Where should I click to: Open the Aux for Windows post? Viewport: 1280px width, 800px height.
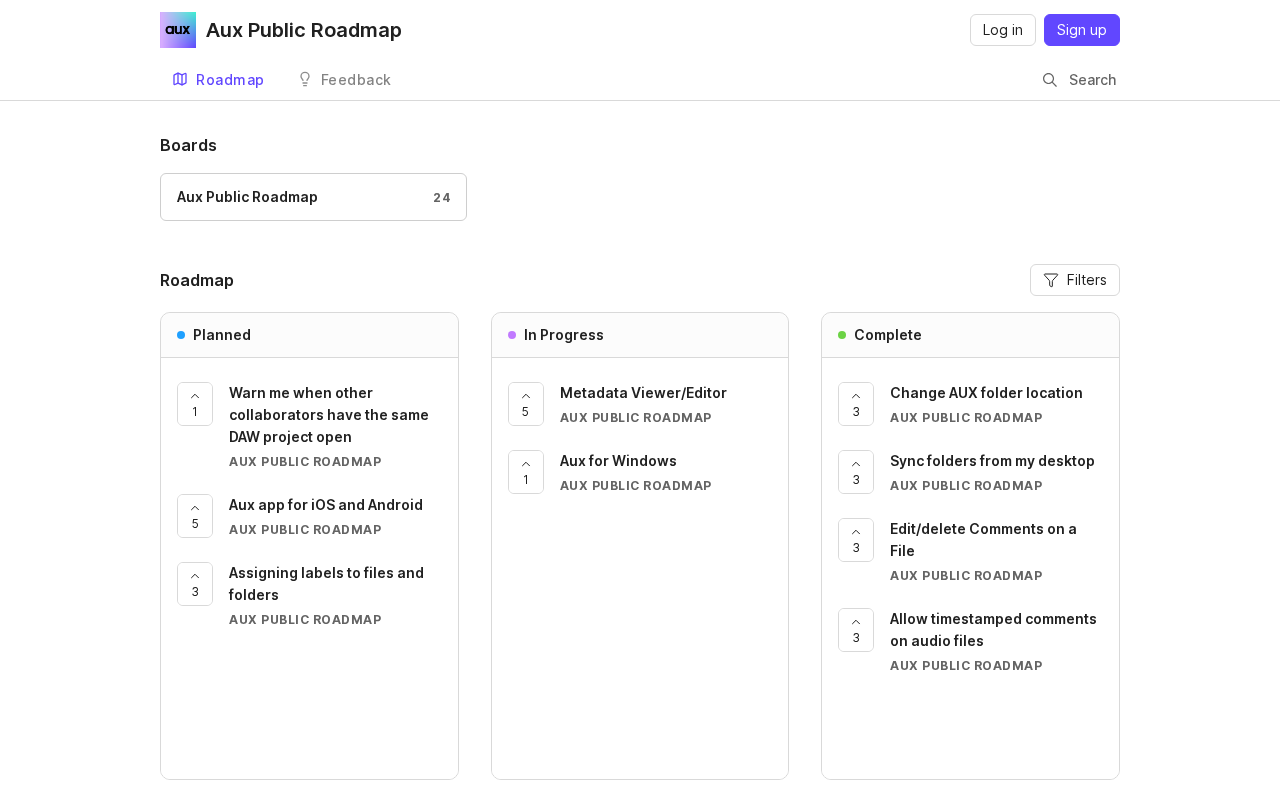click(618, 461)
